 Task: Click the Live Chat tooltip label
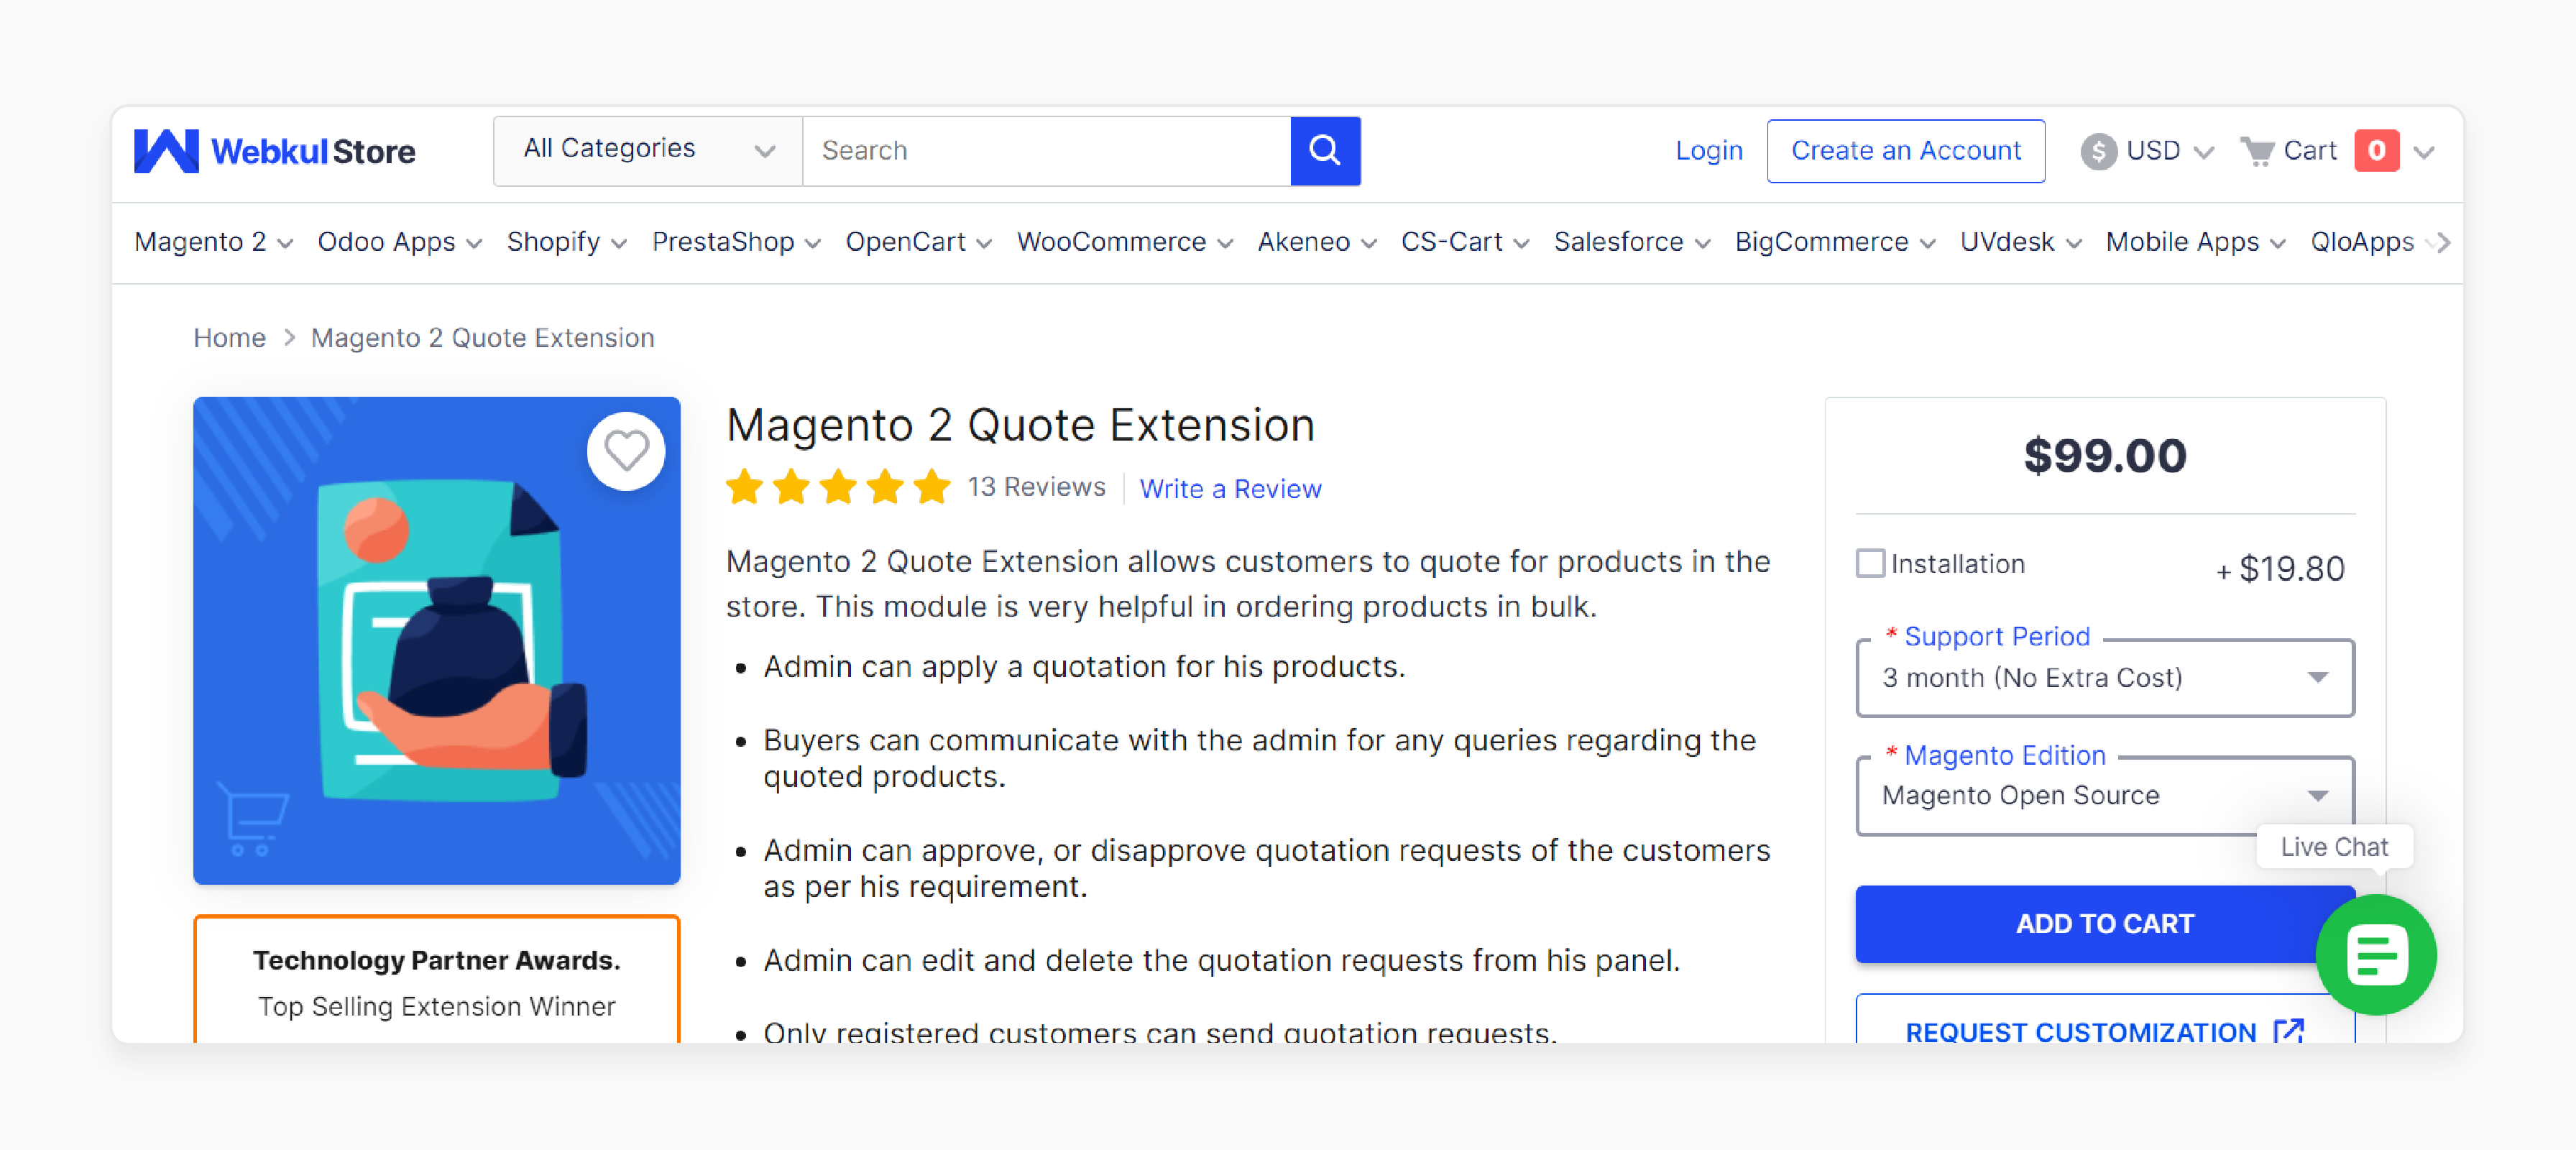pyautogui.click(x=2334, y=847)
